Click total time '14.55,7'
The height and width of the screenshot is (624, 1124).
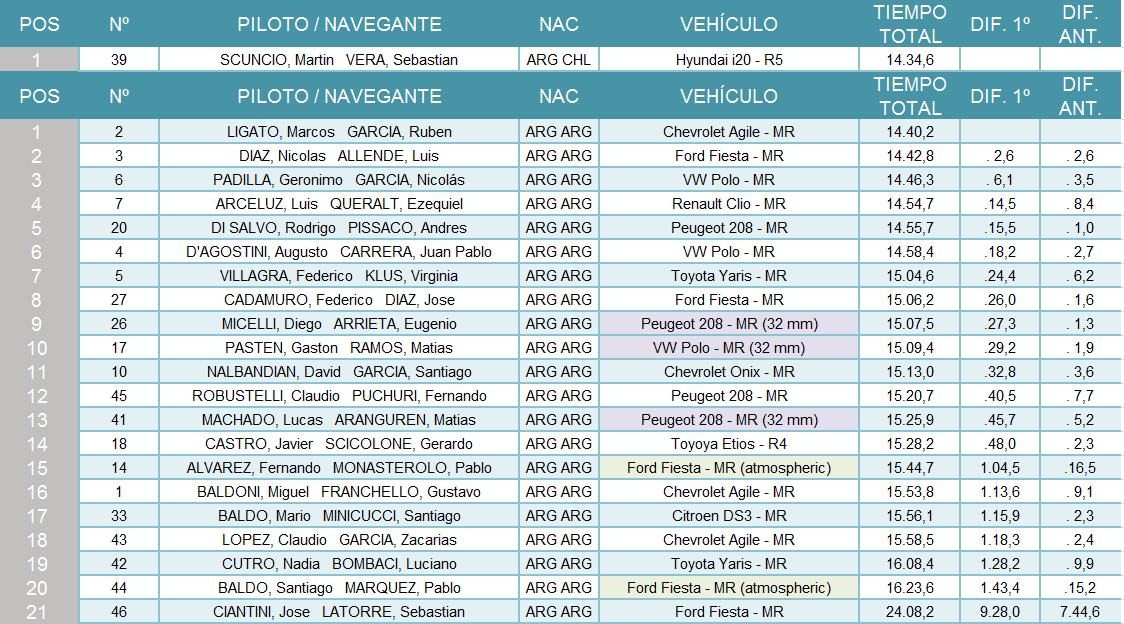tap(910, 228)
